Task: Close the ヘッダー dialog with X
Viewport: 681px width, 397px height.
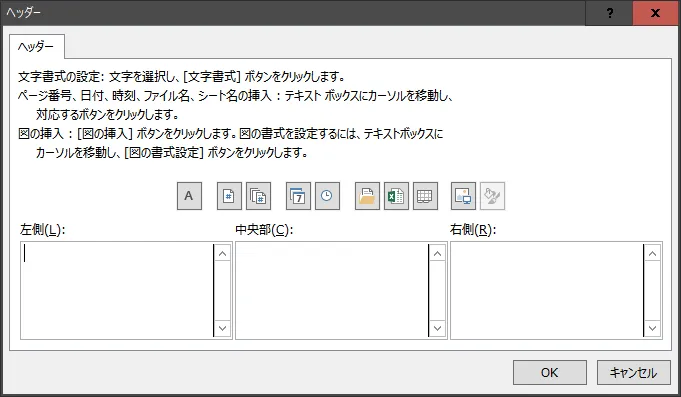Action: coord(655,13)
